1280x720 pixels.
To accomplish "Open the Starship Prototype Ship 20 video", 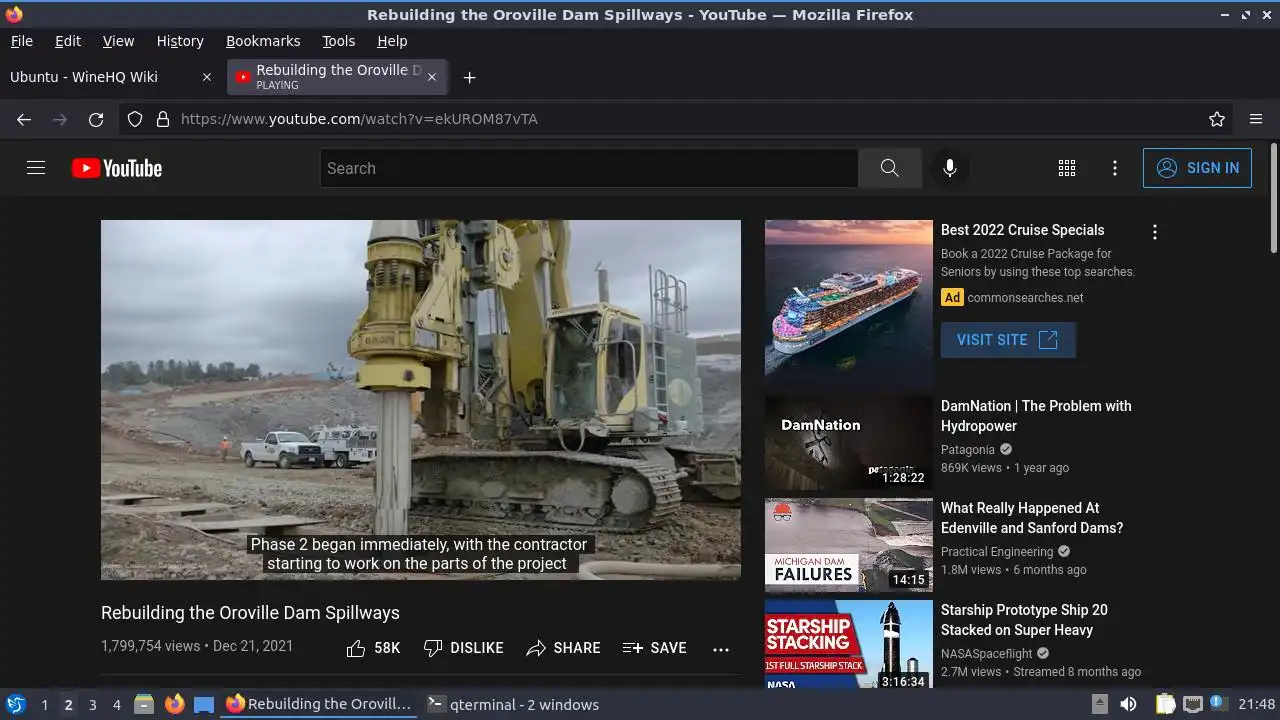I will (1024, 620).
